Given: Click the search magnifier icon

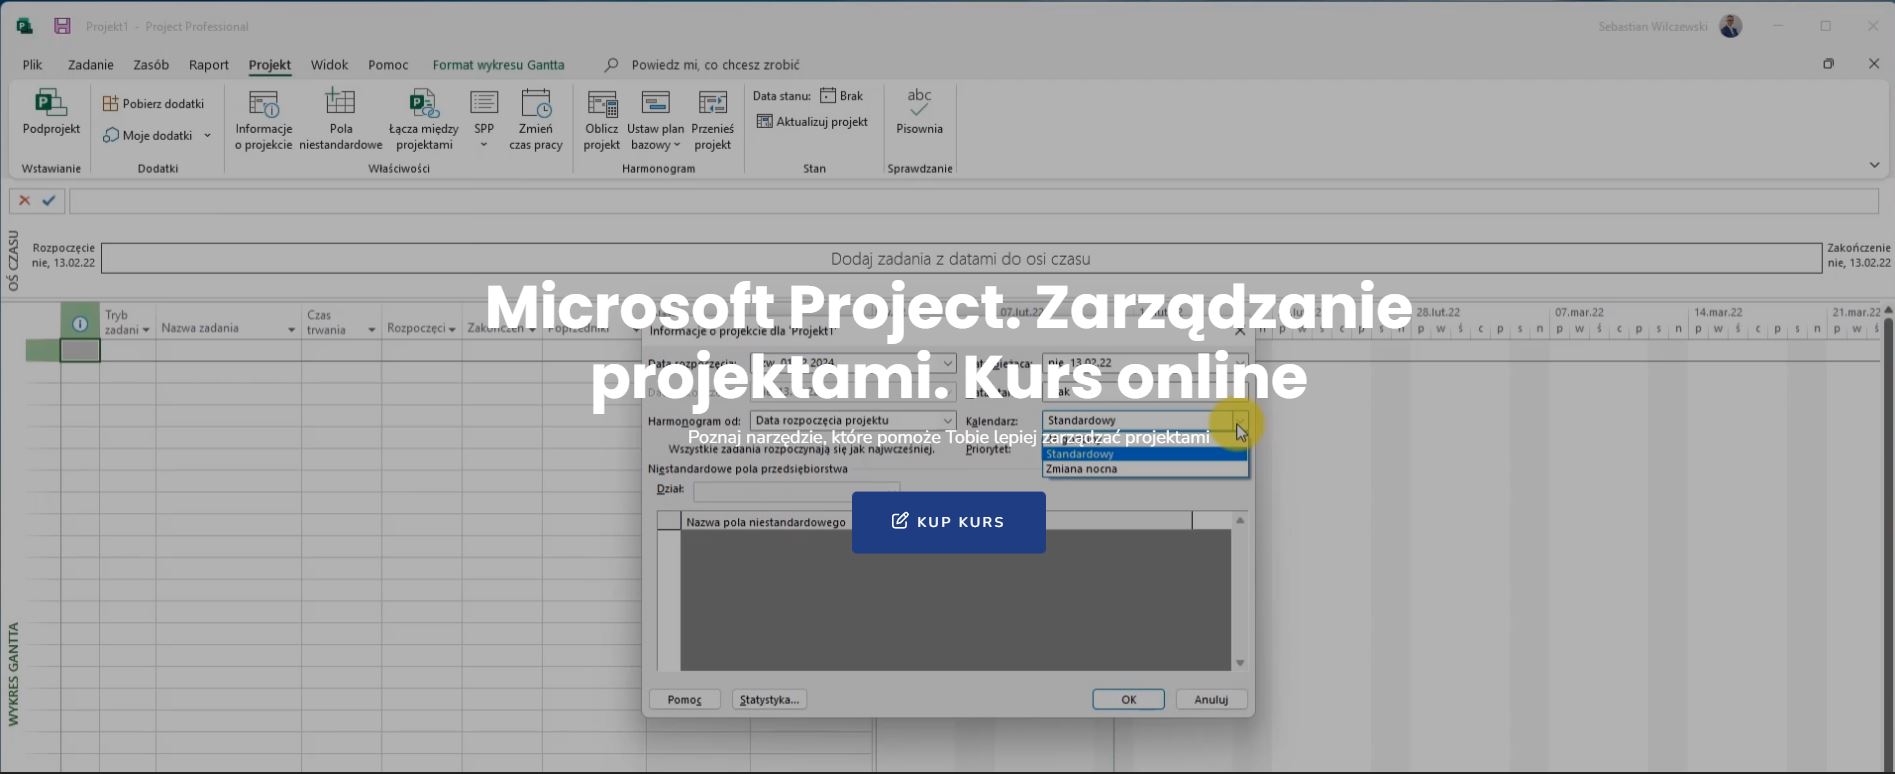Looking at the screenshot, I should click(x=611, y=65).
